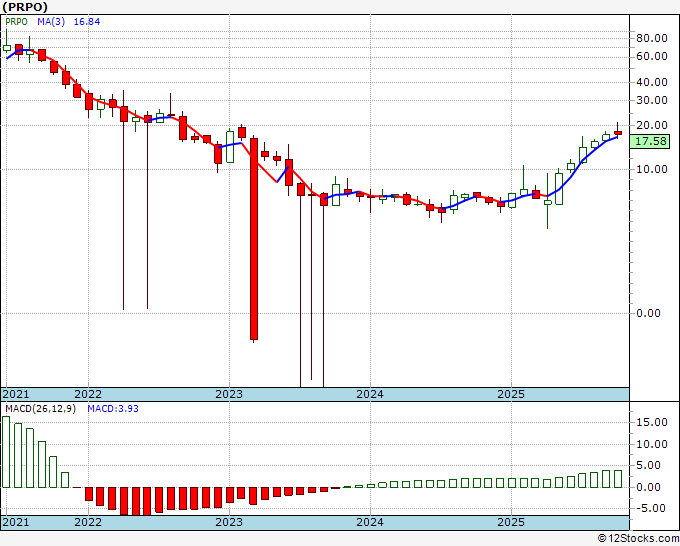680x546 pixels.
Task: Click the tallest green MACD bar in 2021
Action: click(6, 452)
